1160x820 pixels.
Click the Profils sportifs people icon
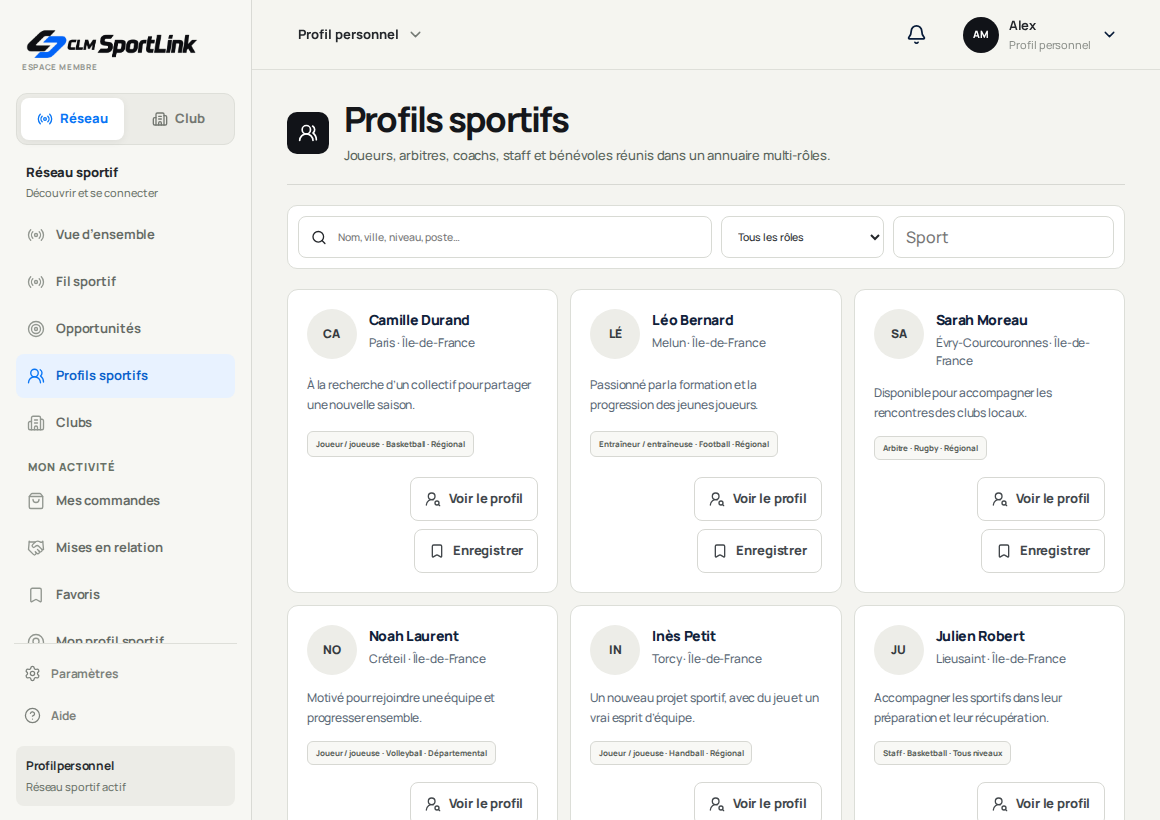(36, 376)
